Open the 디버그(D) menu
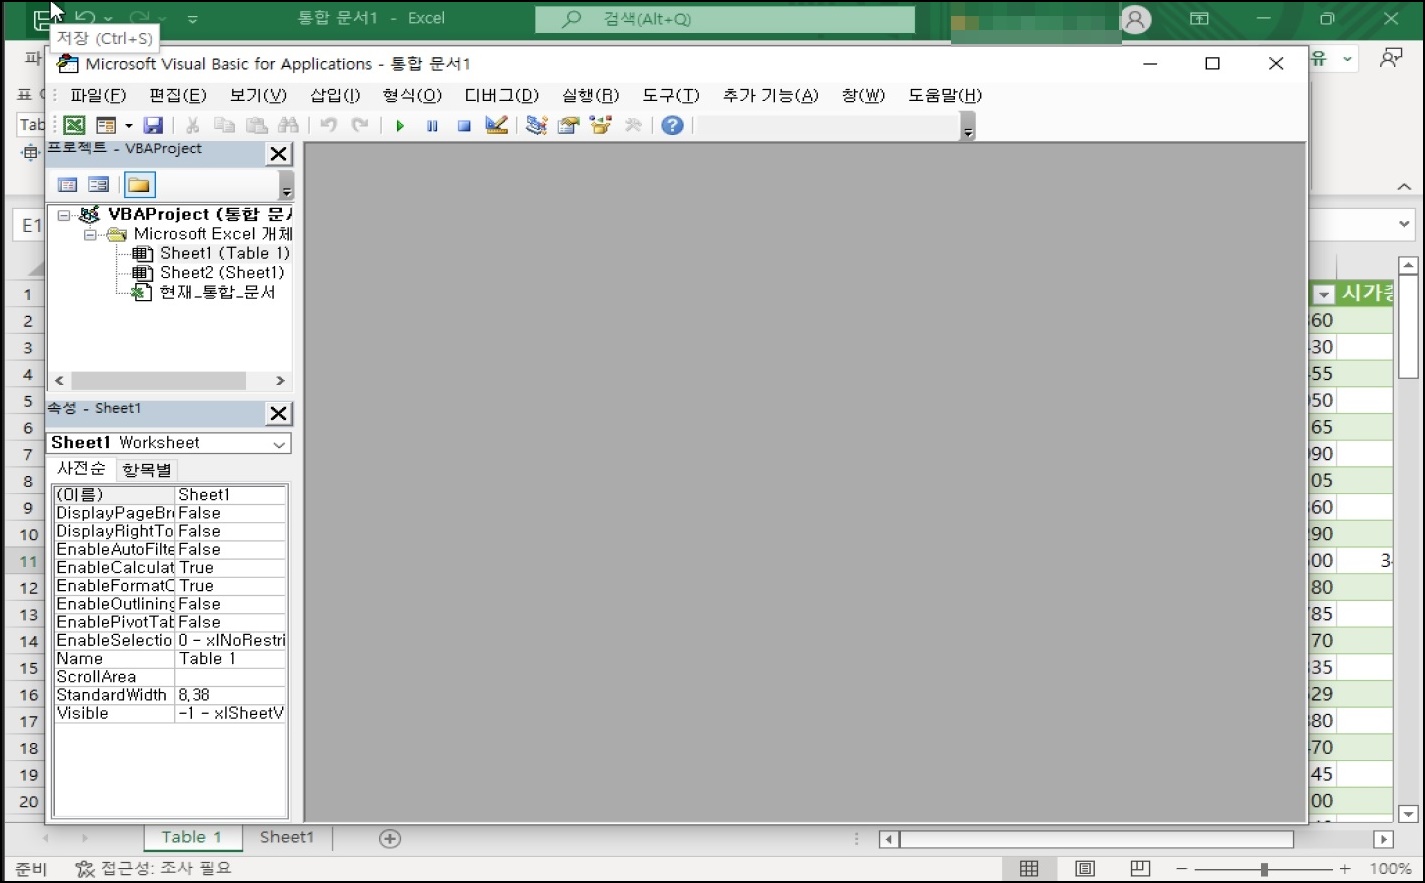Screen dimensions: 1425x883 (x=501, y=95)
